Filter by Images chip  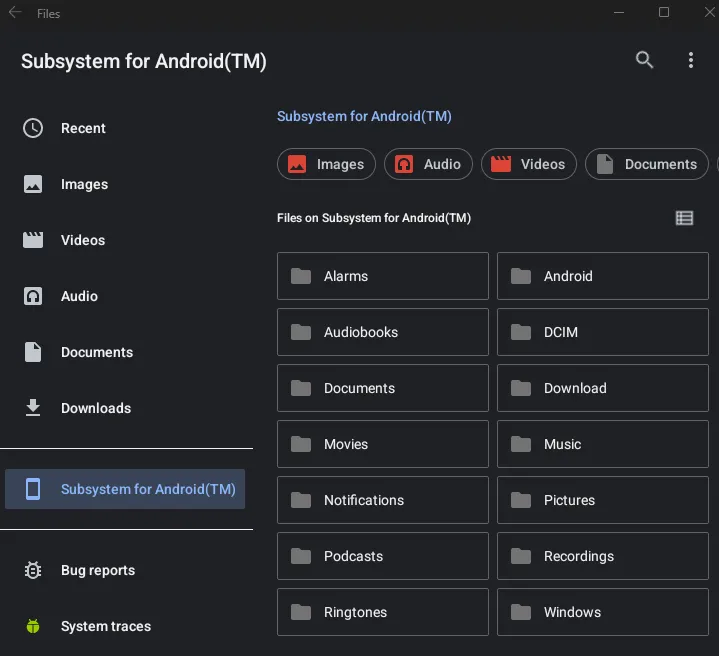326,164
